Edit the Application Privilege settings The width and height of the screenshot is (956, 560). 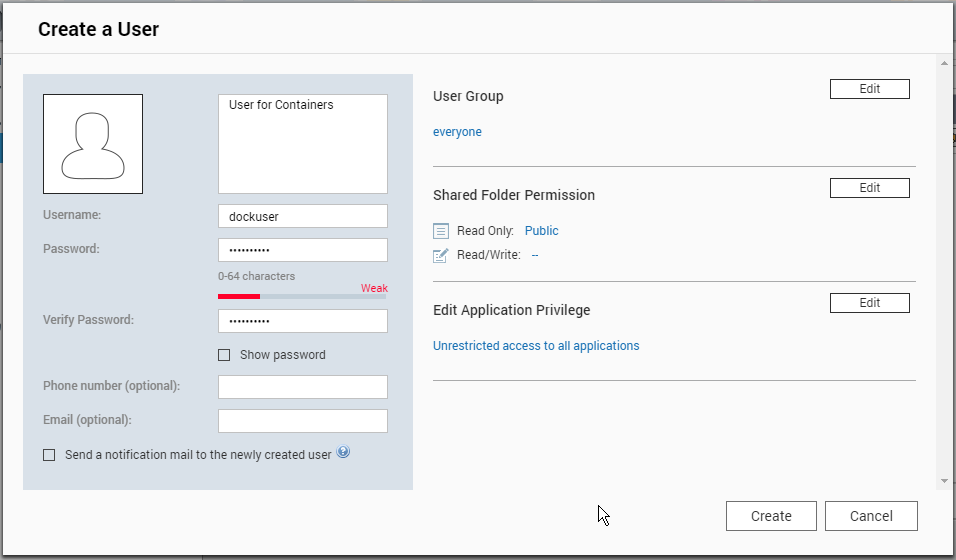click(869, 303)
